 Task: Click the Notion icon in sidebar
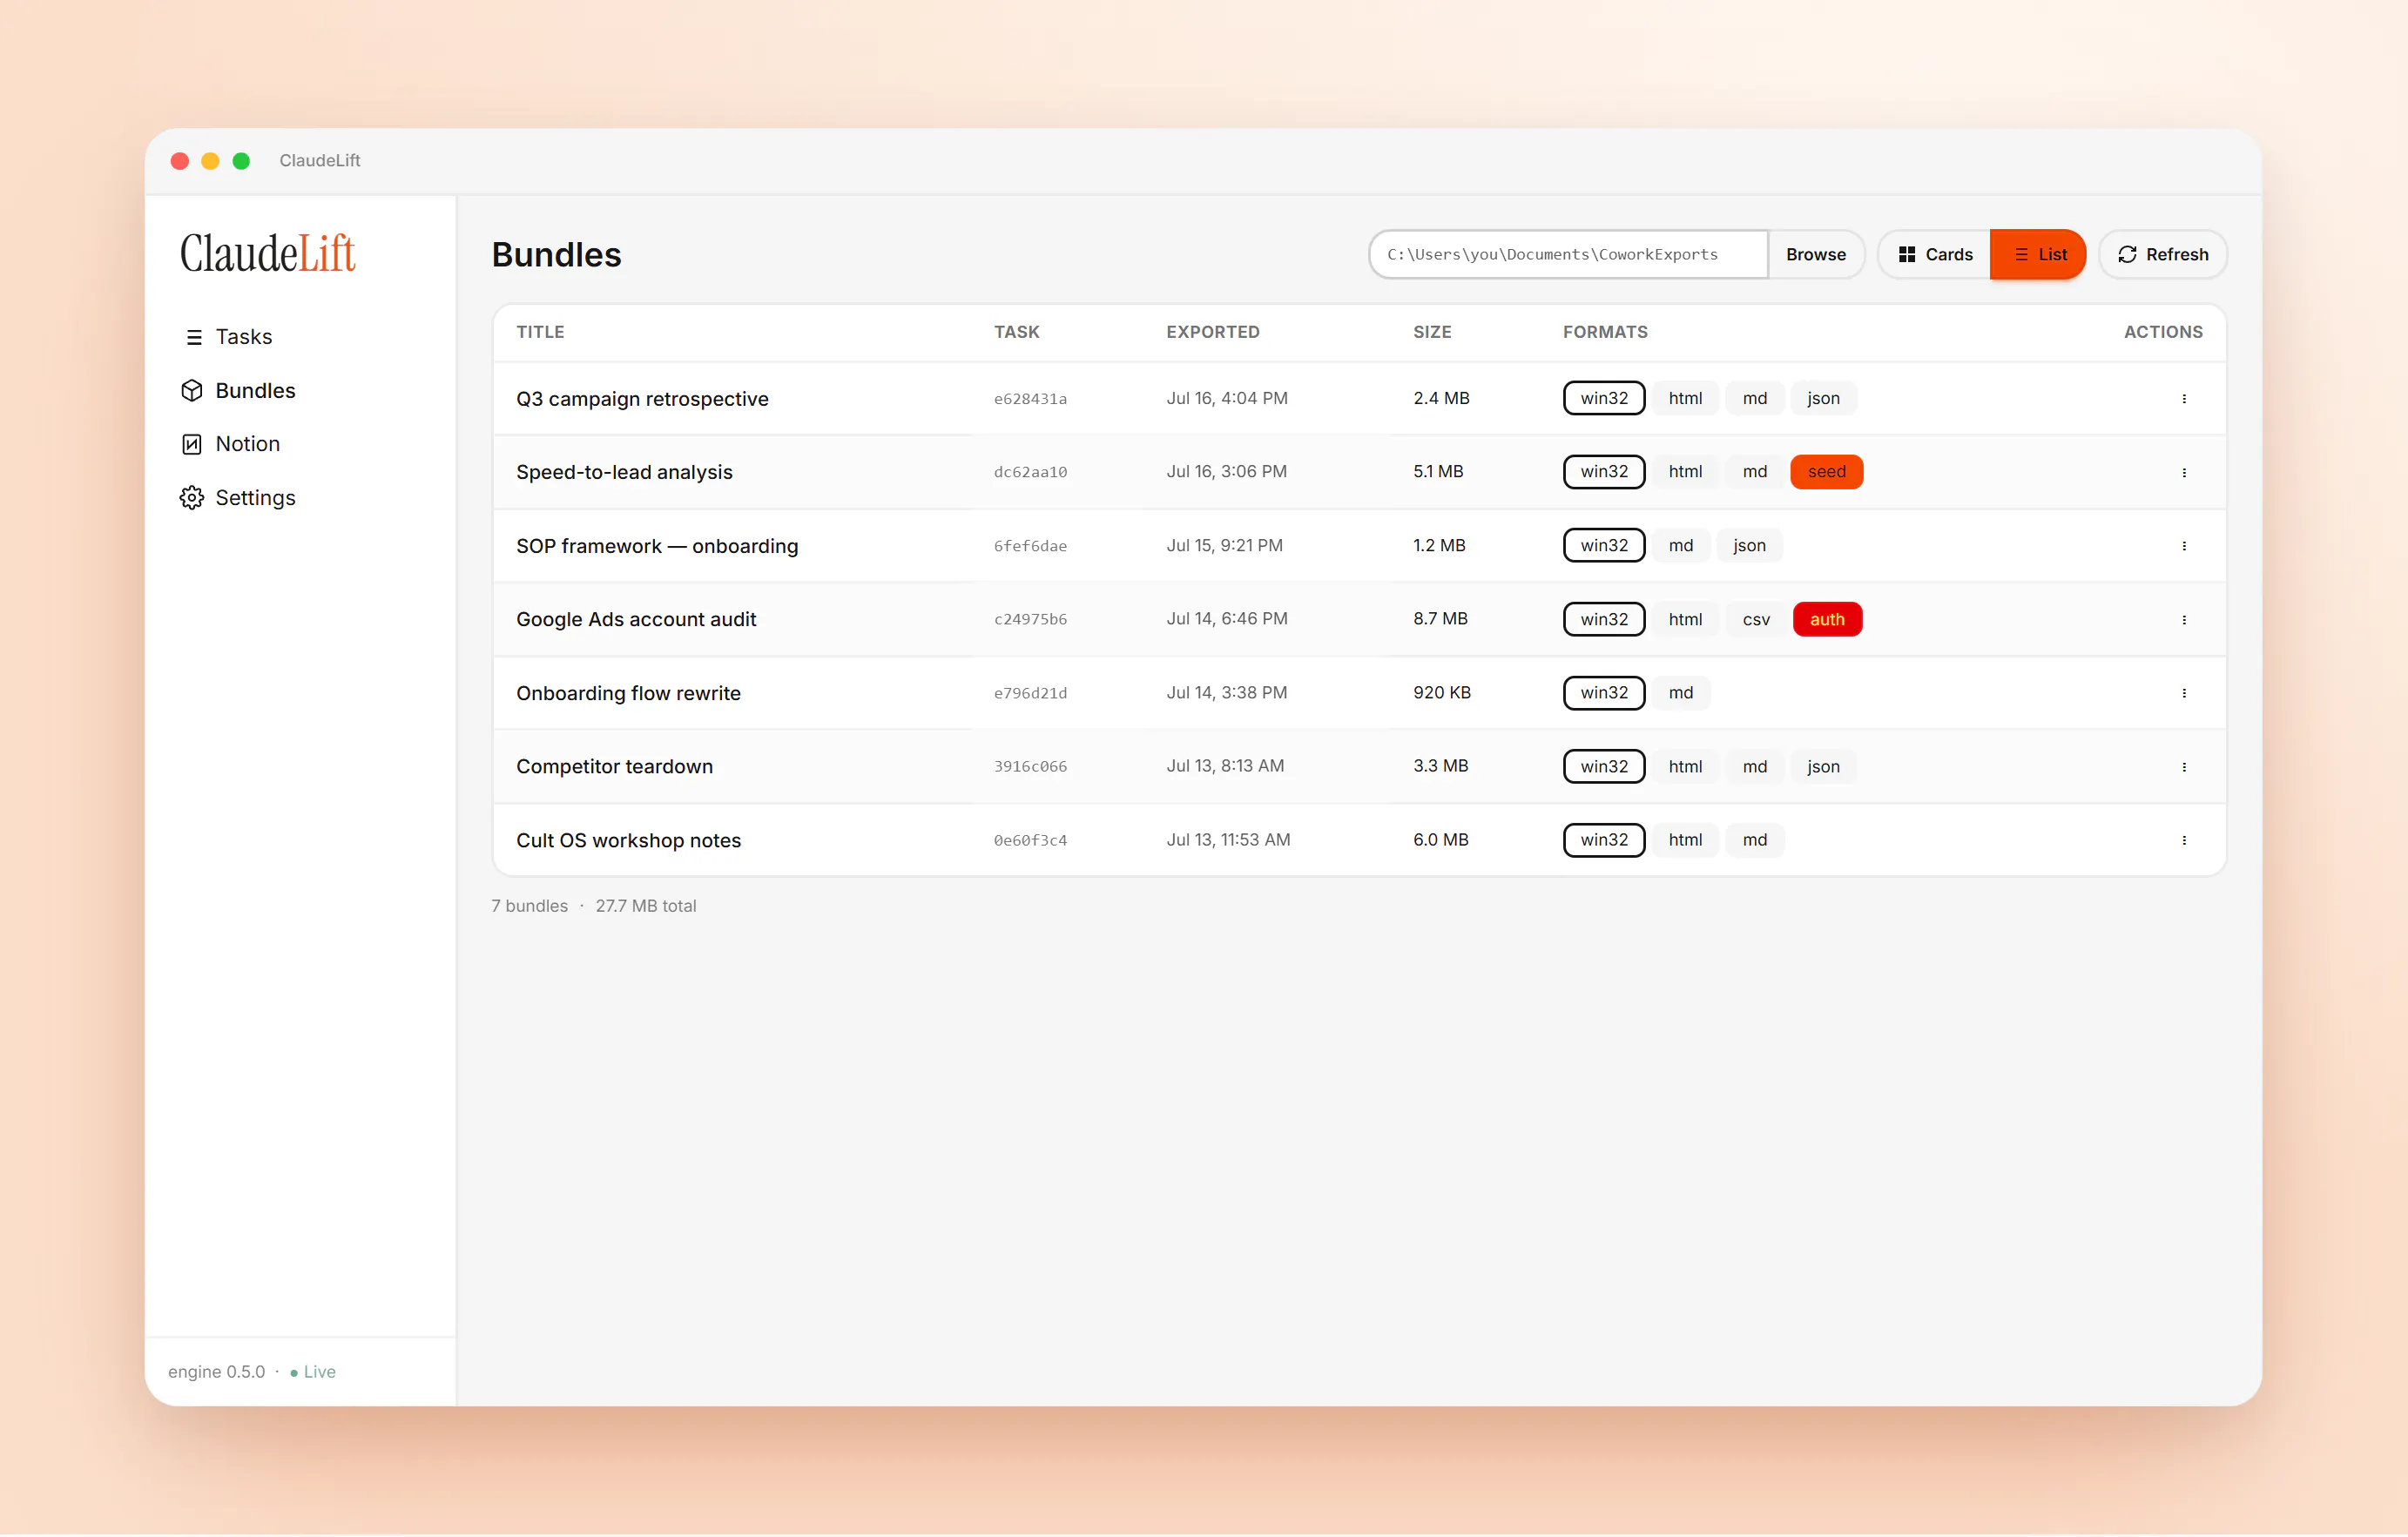coord(192,444)
